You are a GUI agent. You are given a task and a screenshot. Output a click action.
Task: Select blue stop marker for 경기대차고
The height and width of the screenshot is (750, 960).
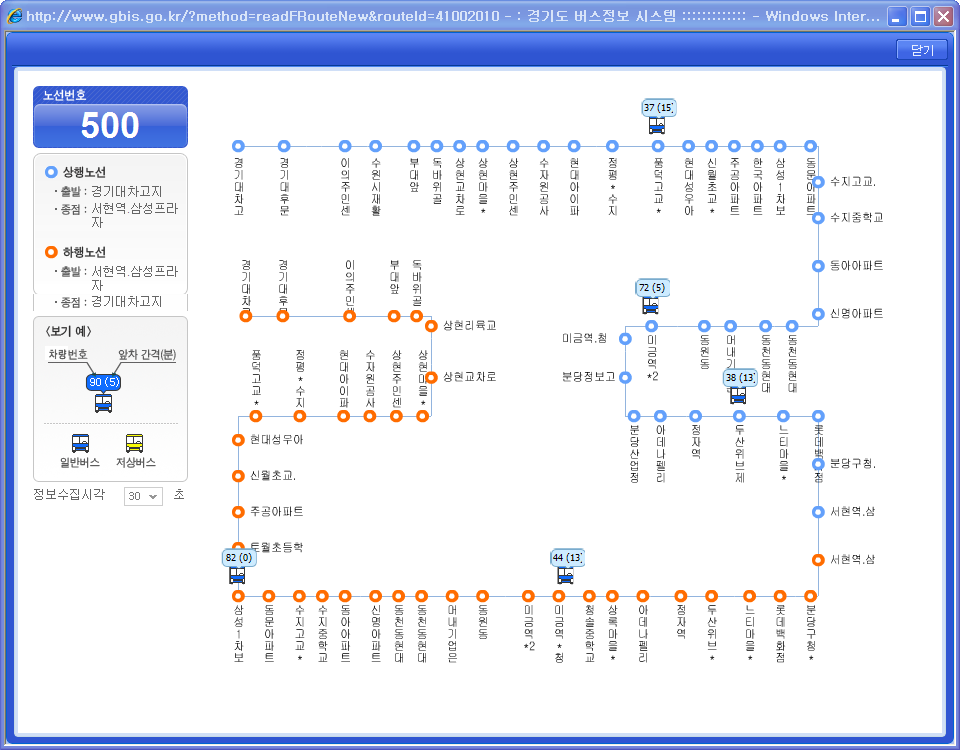[238, 146]
